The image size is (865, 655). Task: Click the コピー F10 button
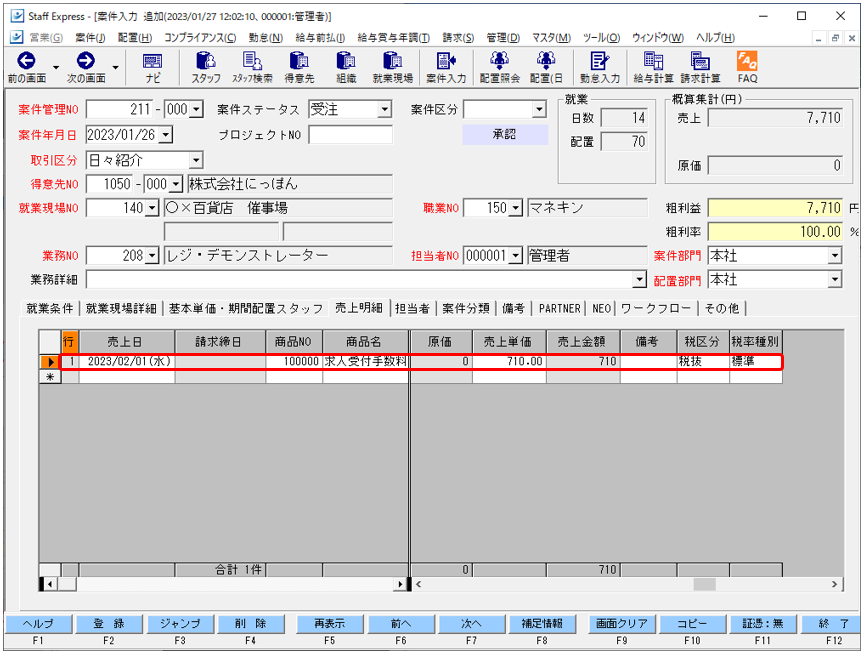click(x=692, y=624)
